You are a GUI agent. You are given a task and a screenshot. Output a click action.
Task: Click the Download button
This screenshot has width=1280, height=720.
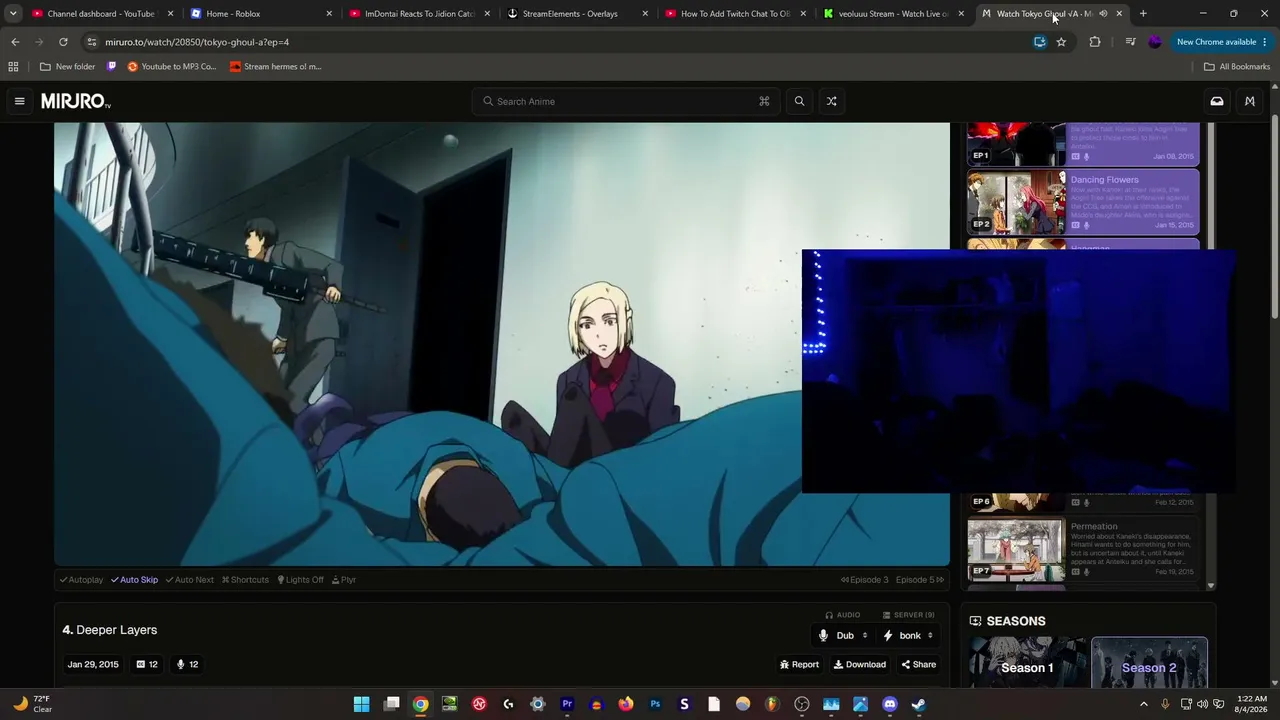point(860,664)
